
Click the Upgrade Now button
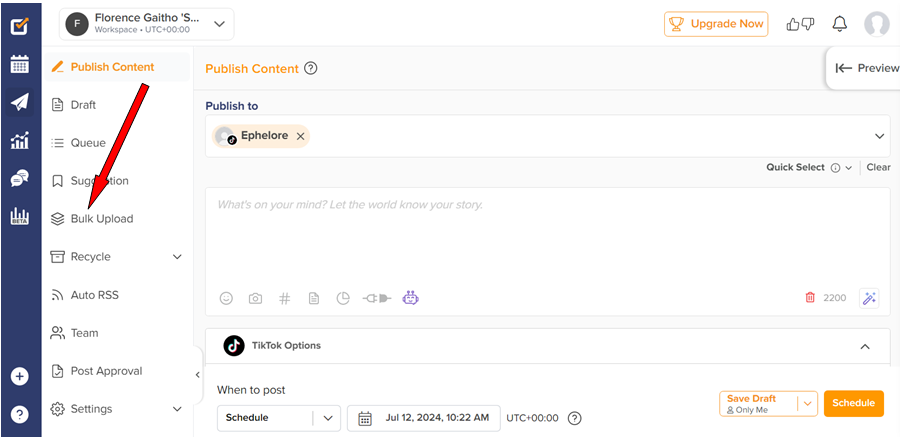tap(716, 24)
